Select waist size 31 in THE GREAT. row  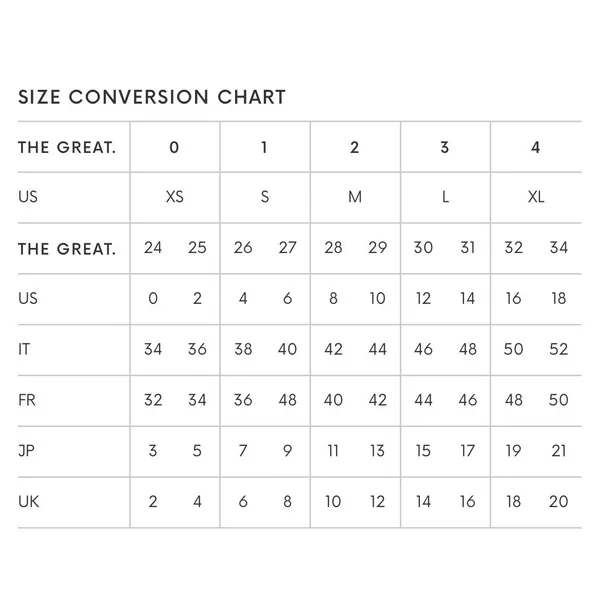(468, 248)
